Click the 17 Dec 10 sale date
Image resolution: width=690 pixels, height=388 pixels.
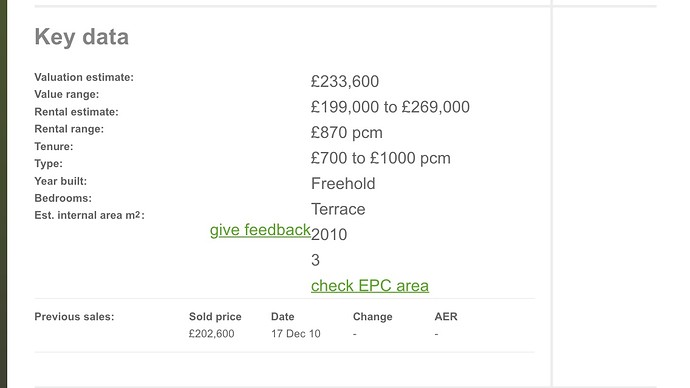click(296, 334)
